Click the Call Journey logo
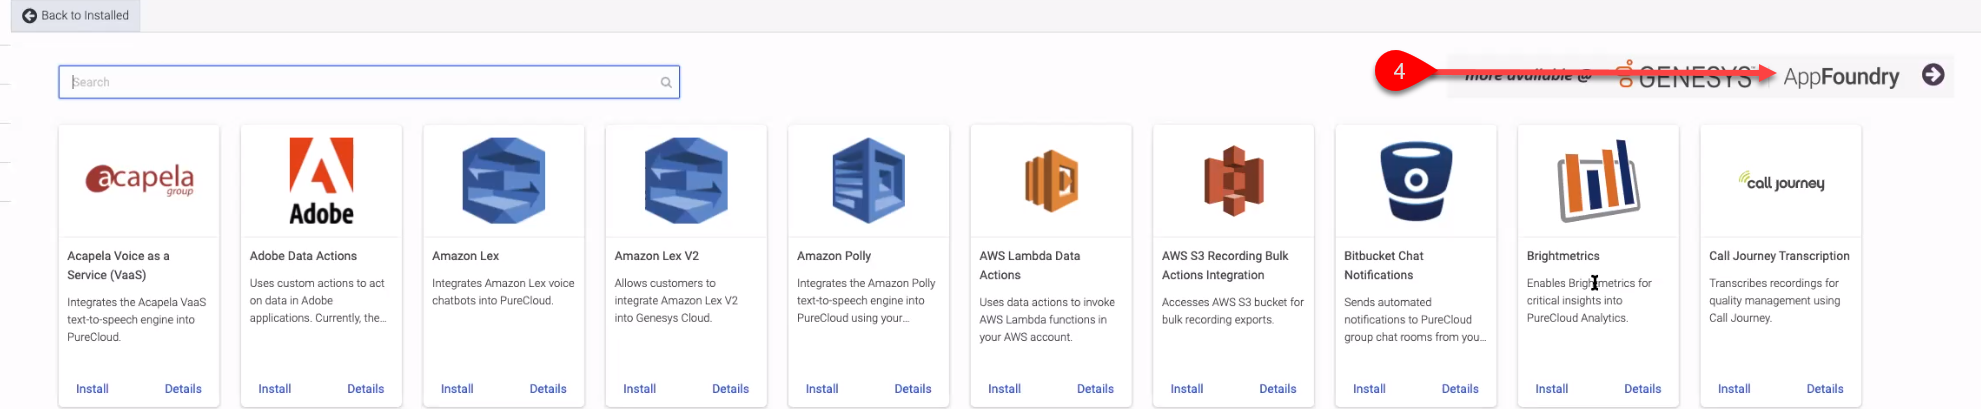 (1781, 182)
